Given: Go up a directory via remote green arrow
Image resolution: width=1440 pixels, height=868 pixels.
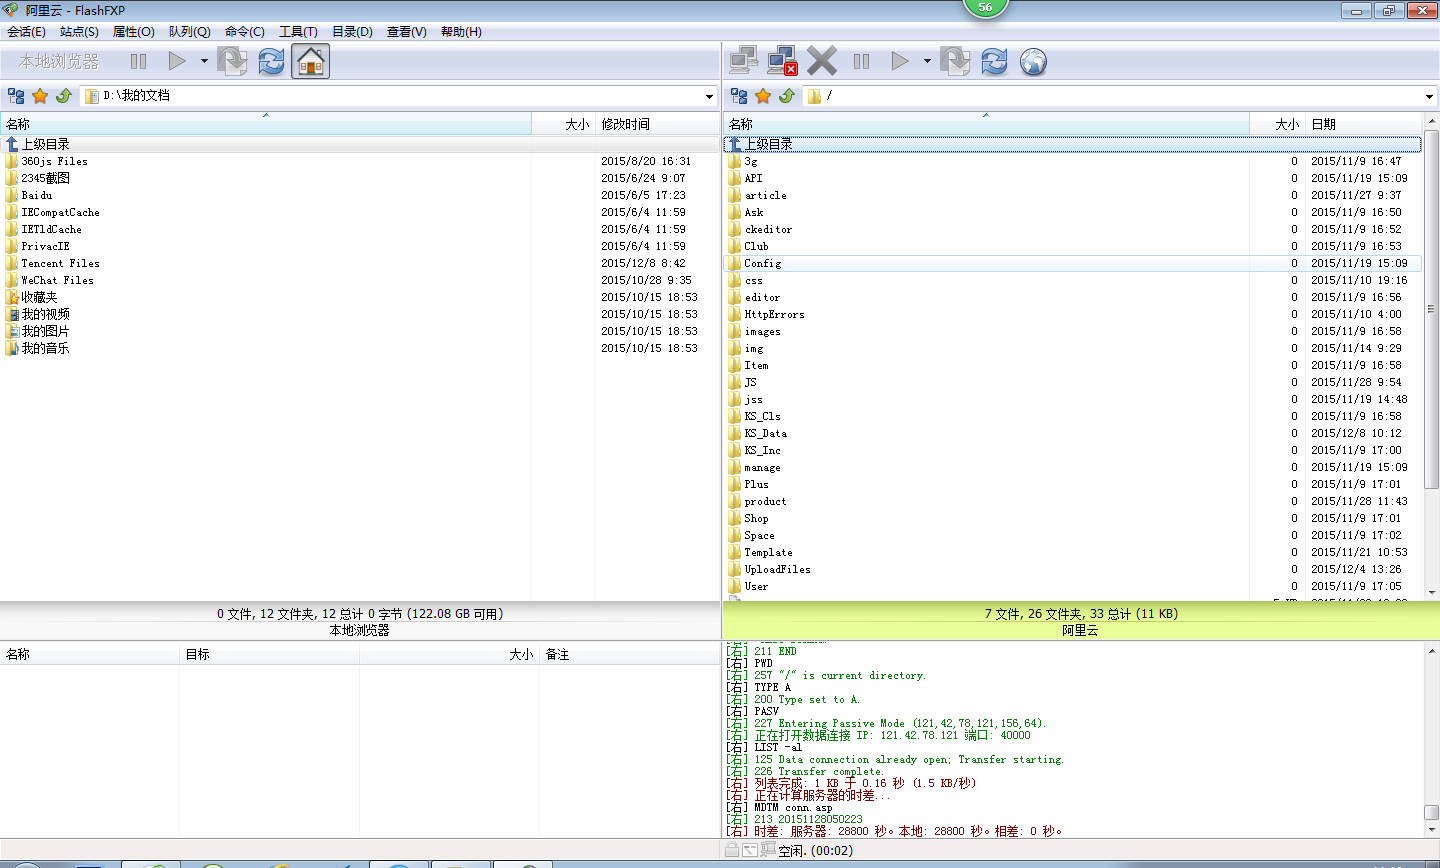Looking at the screenshot, I should click(787, 96).
